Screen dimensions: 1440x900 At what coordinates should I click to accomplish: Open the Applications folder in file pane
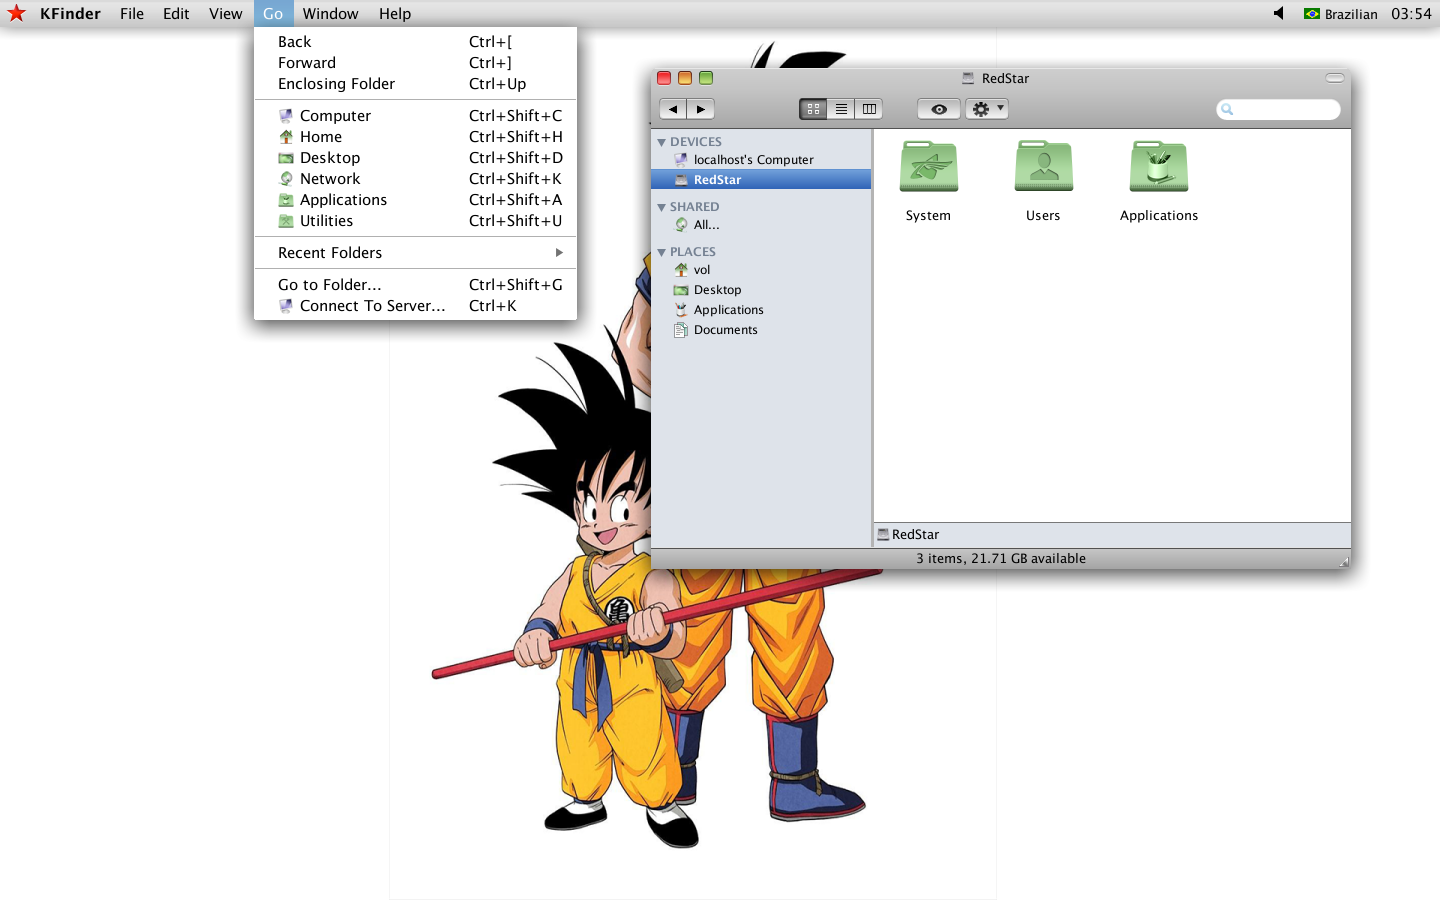click(1159, 166)
